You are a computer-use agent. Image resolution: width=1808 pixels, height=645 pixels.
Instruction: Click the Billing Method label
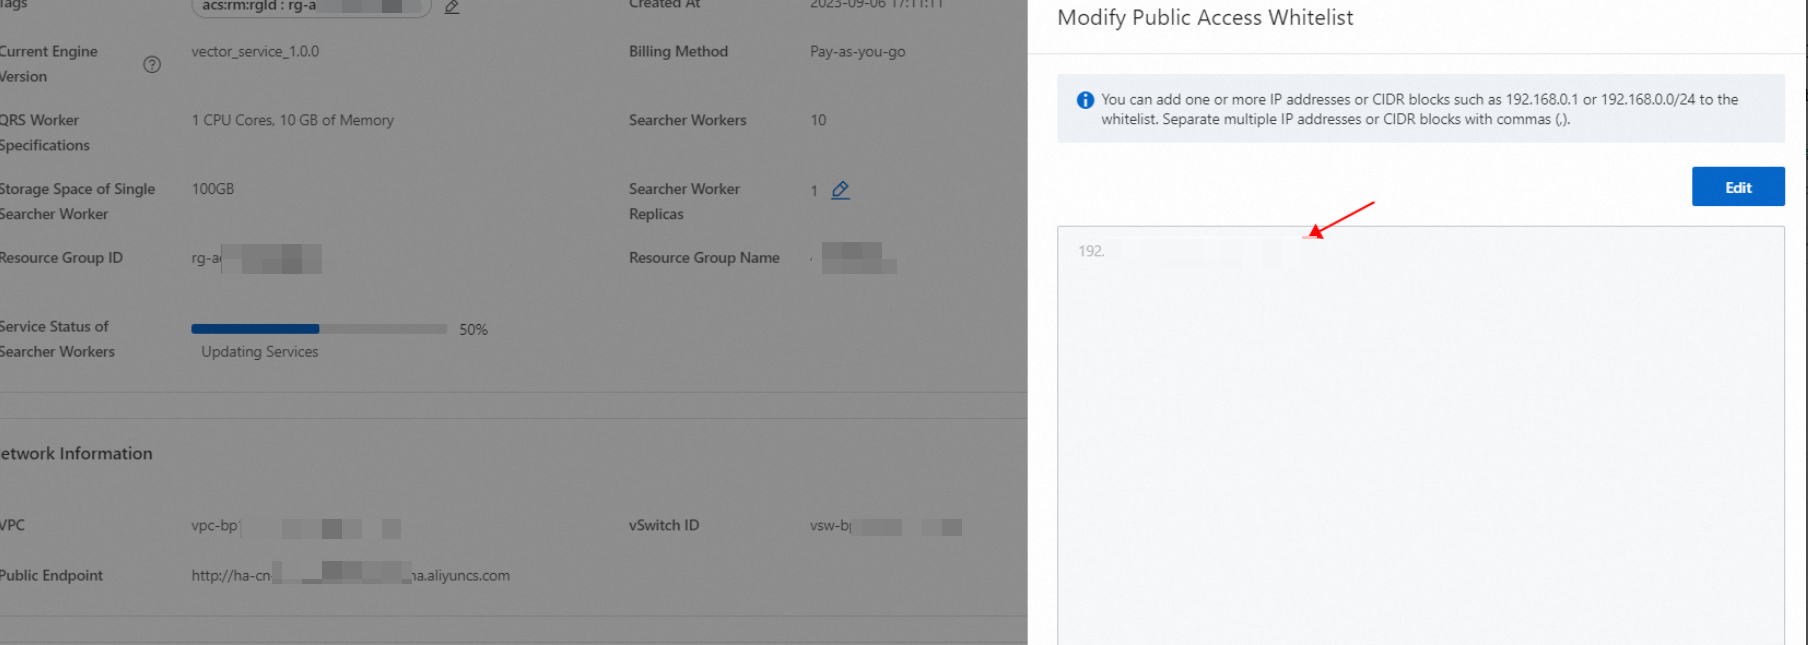(678, 51)
